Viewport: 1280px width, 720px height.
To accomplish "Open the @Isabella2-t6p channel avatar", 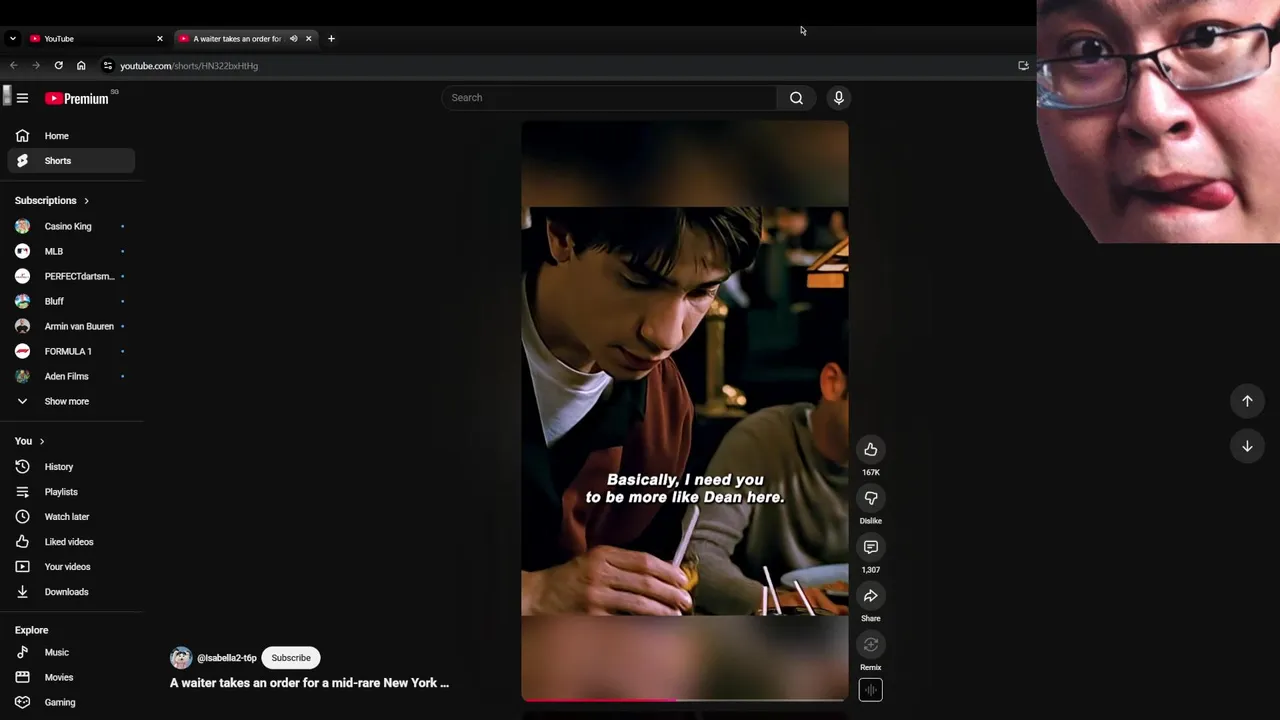I will tap(181, 658).
